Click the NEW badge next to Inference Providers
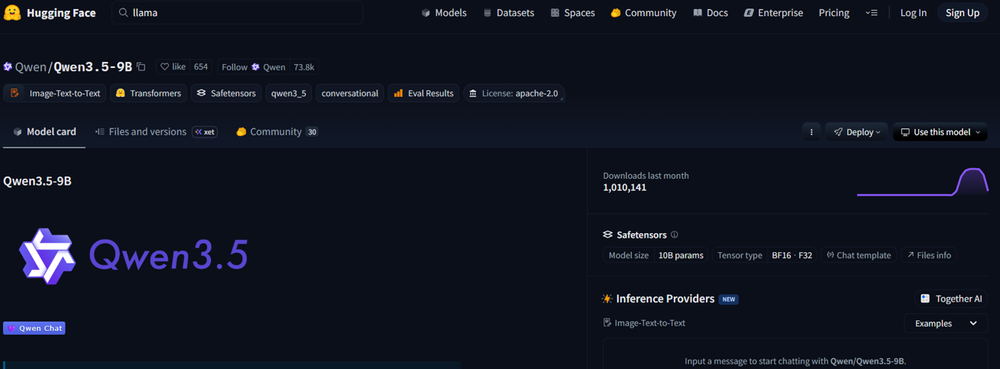 (729, 299)
